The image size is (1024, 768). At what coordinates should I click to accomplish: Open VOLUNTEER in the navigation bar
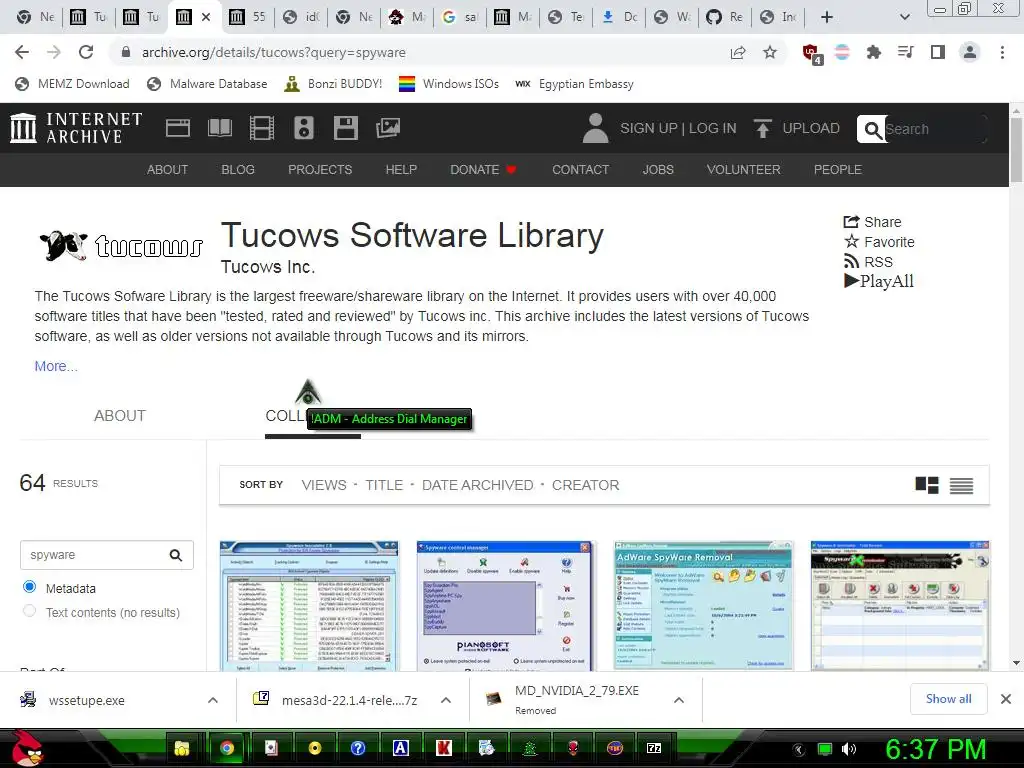(743, 170)
